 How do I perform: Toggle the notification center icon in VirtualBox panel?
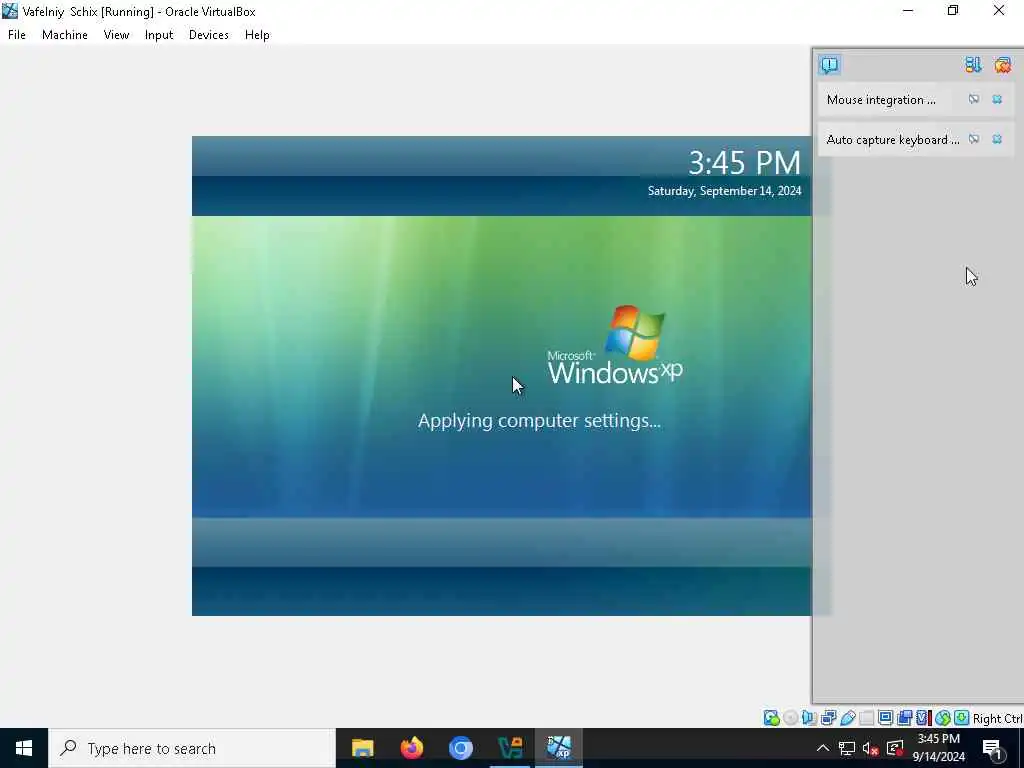point(829,65)
